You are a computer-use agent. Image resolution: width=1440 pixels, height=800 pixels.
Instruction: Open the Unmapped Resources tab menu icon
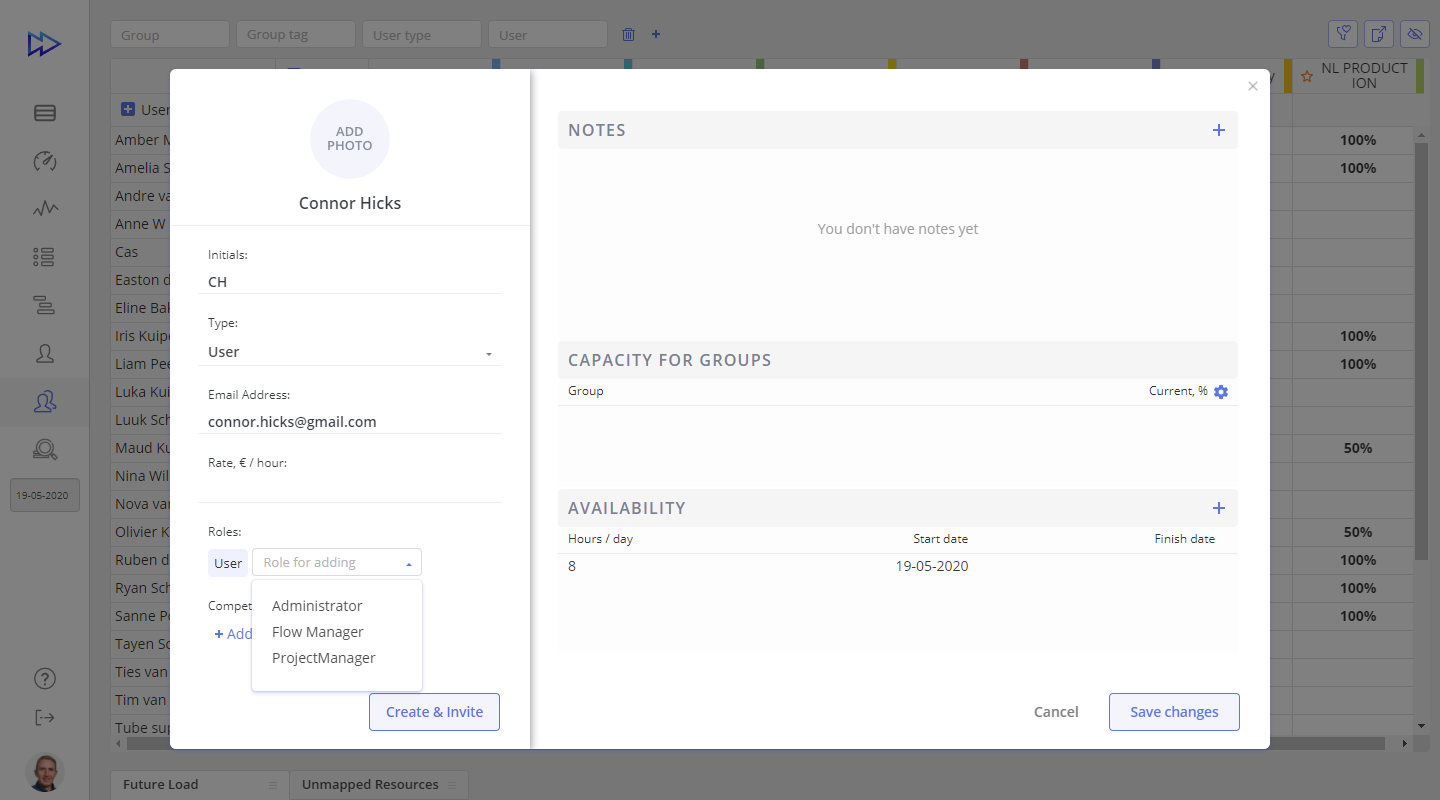(x=452, y=785)
